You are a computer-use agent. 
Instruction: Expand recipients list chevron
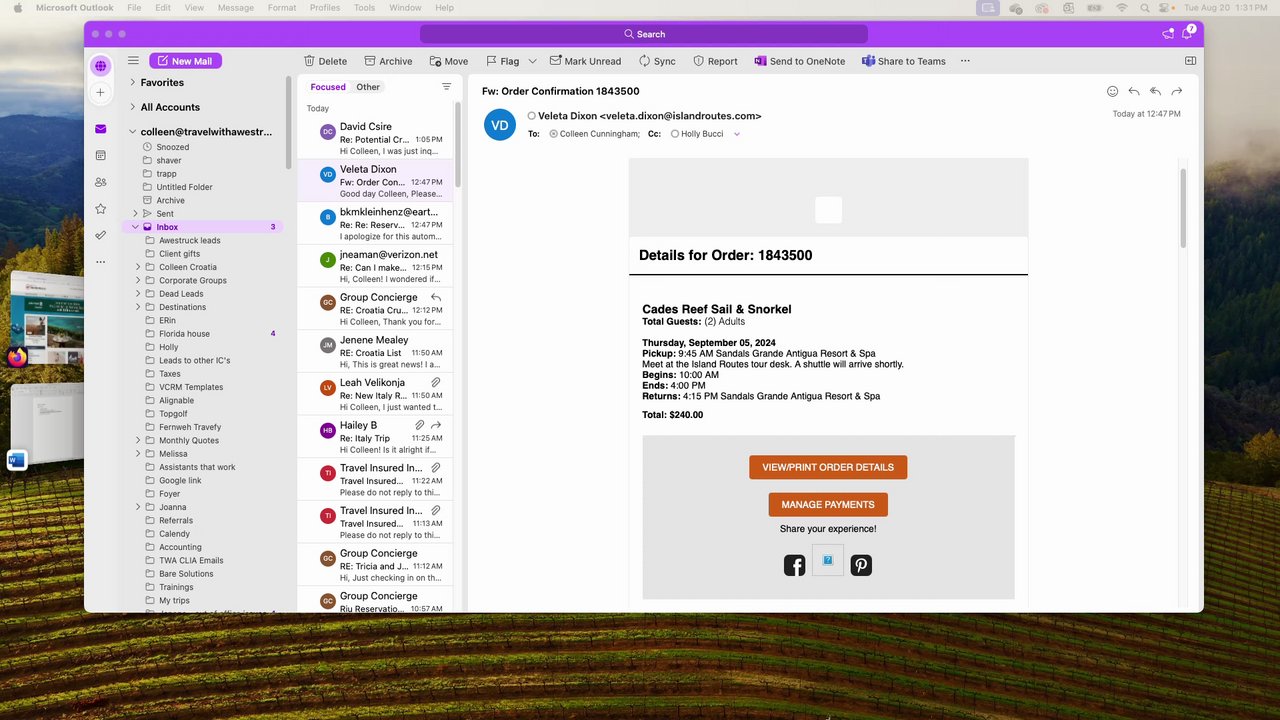click(737, 134)
